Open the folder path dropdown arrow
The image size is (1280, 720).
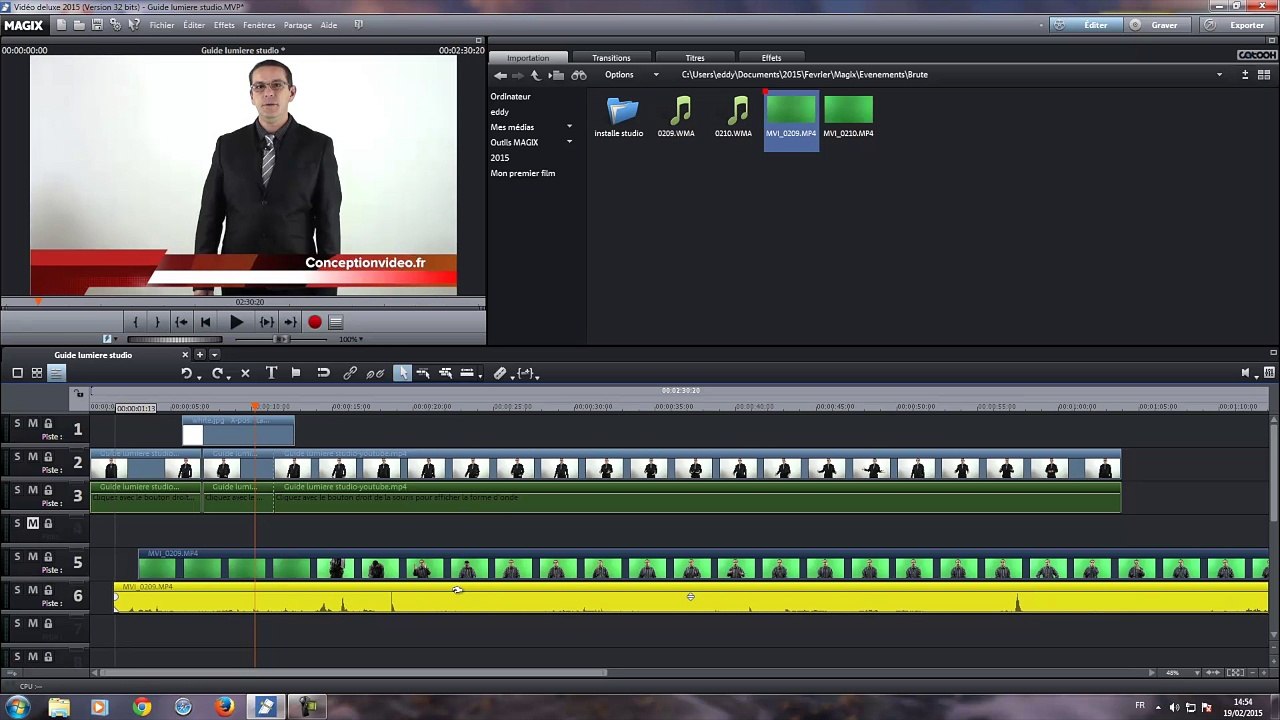[x=1219, y=75]
